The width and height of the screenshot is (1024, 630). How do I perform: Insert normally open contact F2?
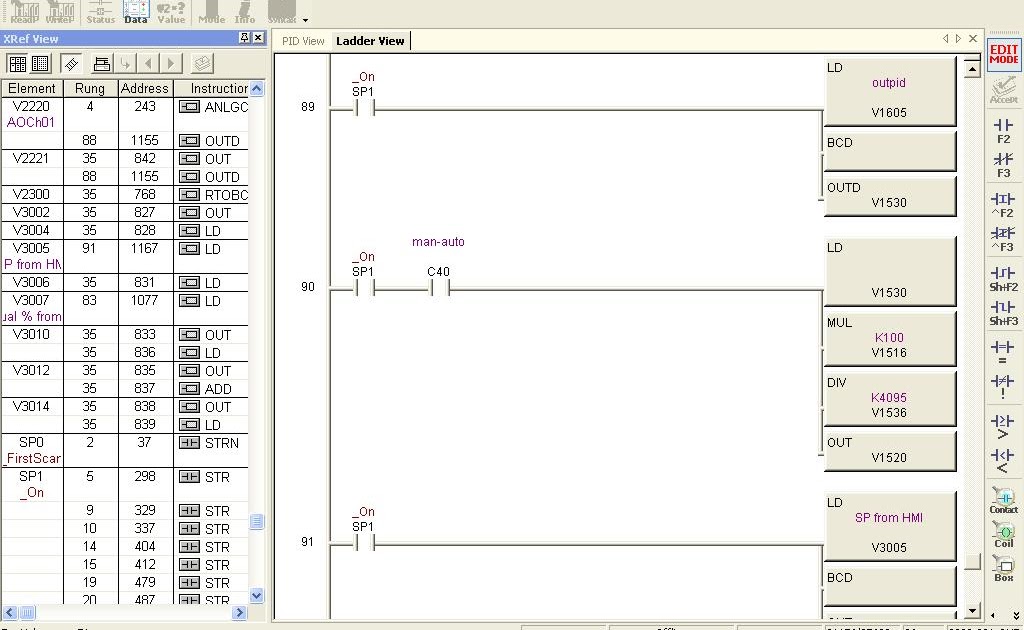[1003, 131]
